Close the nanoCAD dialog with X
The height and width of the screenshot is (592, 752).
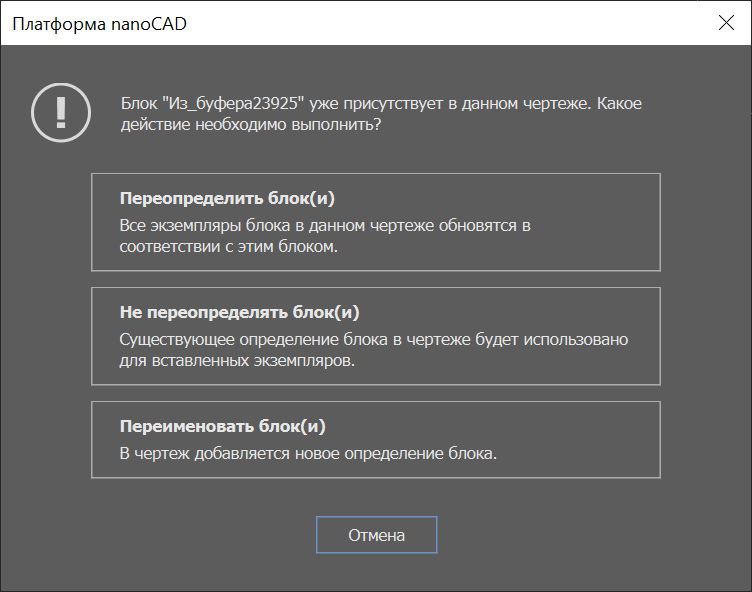tap(726, 23)
